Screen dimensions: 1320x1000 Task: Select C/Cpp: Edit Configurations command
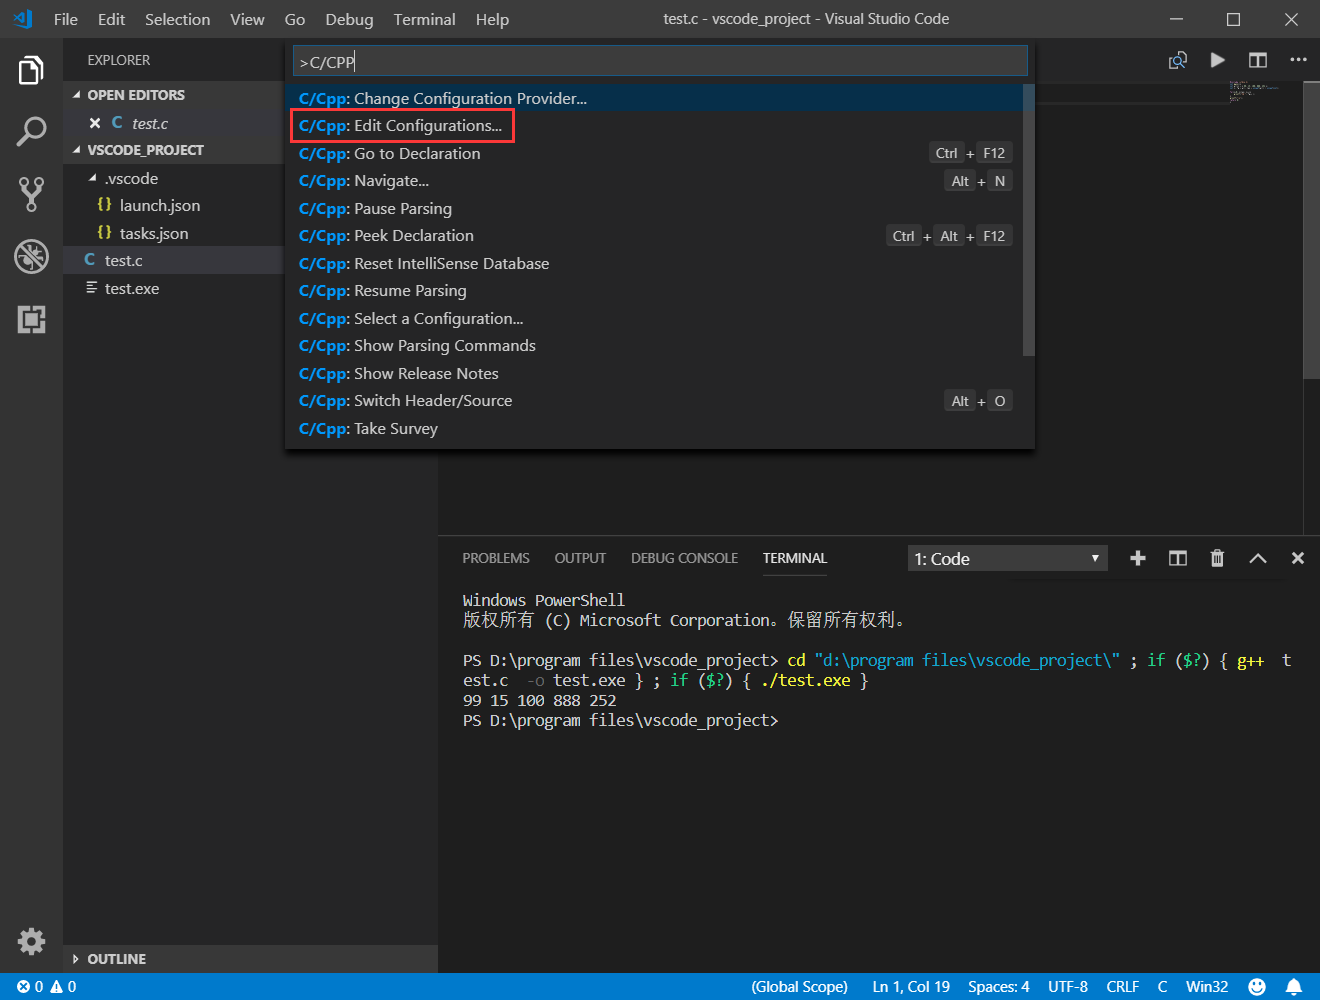click(x=654, y=126)
